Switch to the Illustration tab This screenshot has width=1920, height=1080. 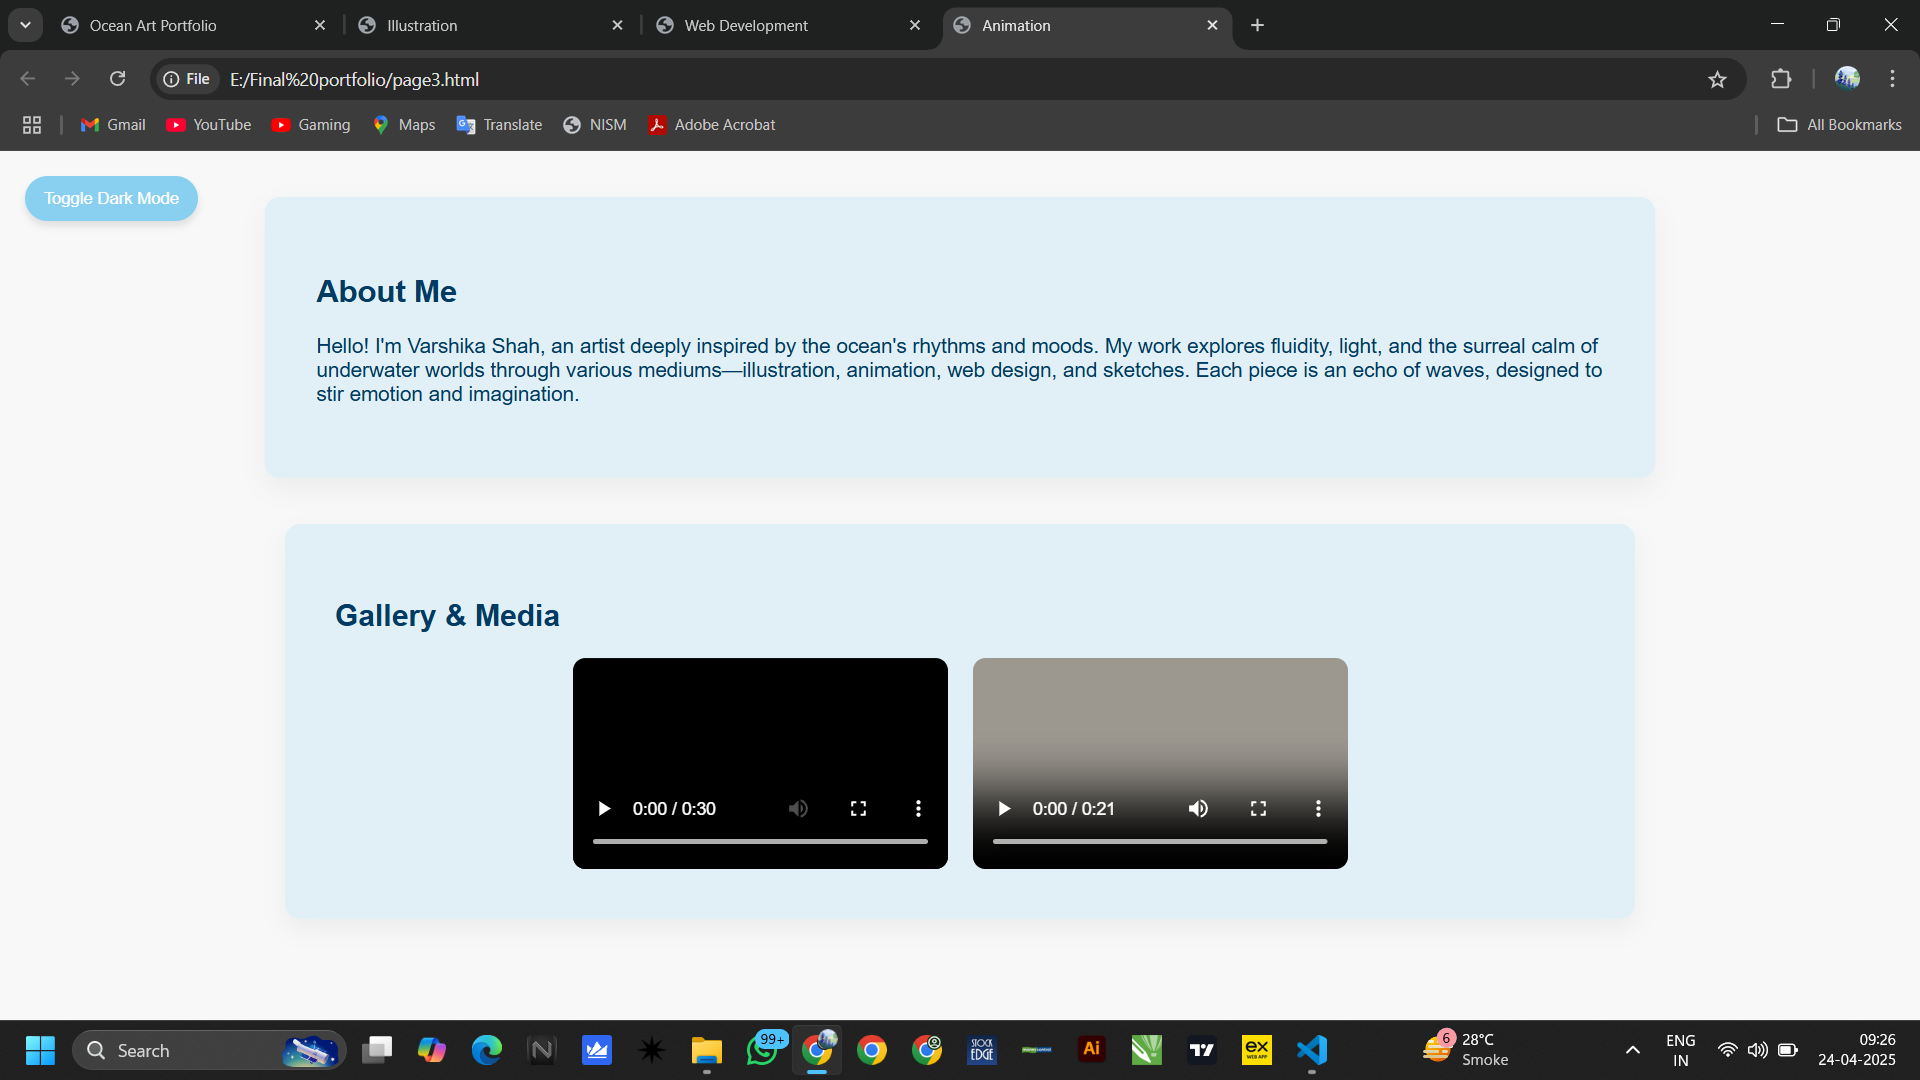pyautogui.click(x=492, y=26)
